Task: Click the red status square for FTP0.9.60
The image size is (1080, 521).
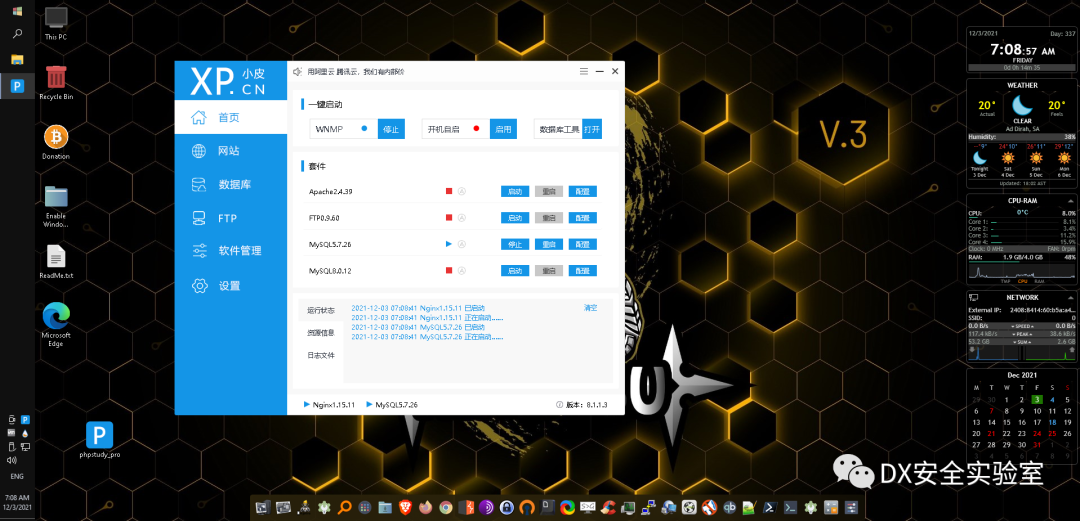Action: tap(449, 218)
